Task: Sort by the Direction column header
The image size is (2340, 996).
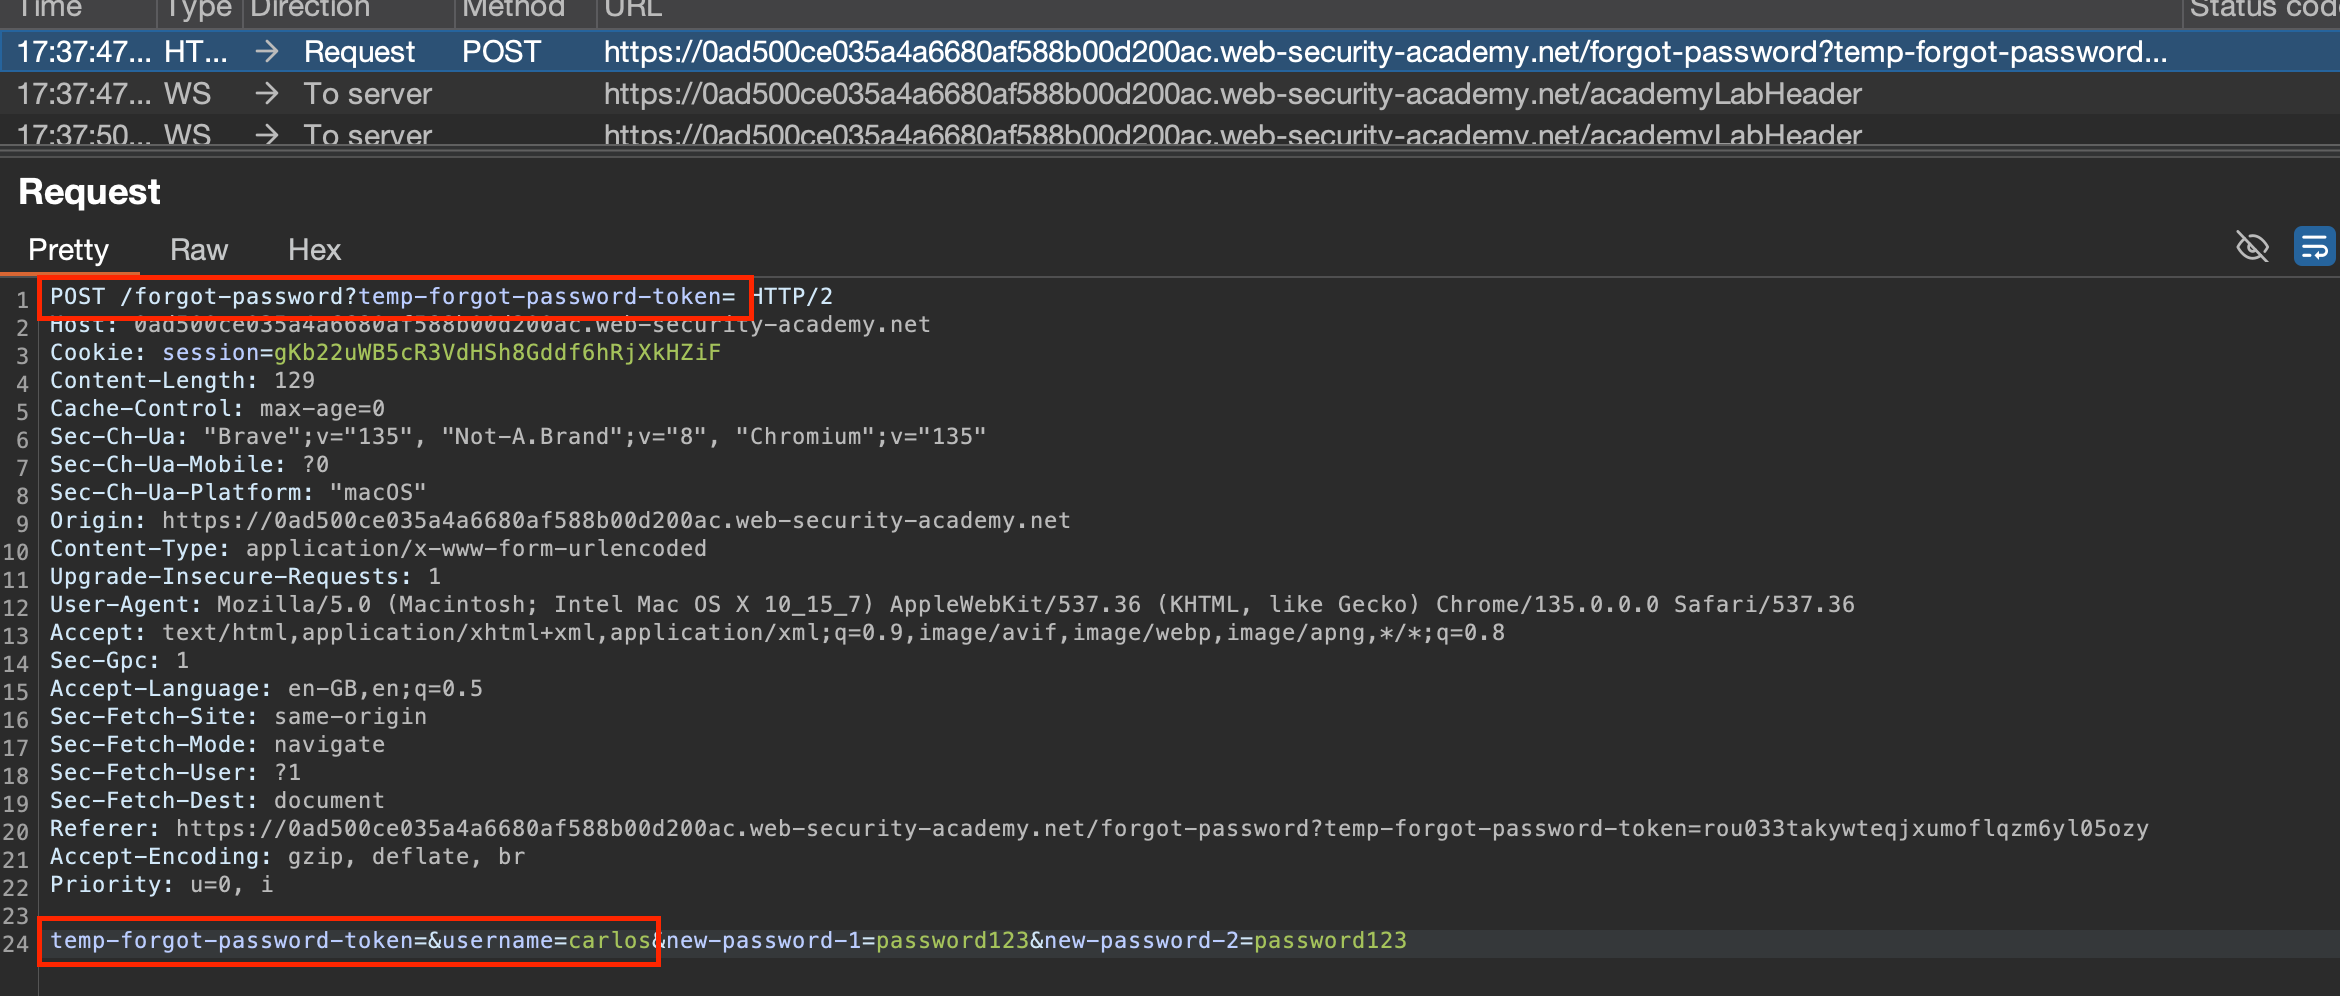Action: [310, 9]
